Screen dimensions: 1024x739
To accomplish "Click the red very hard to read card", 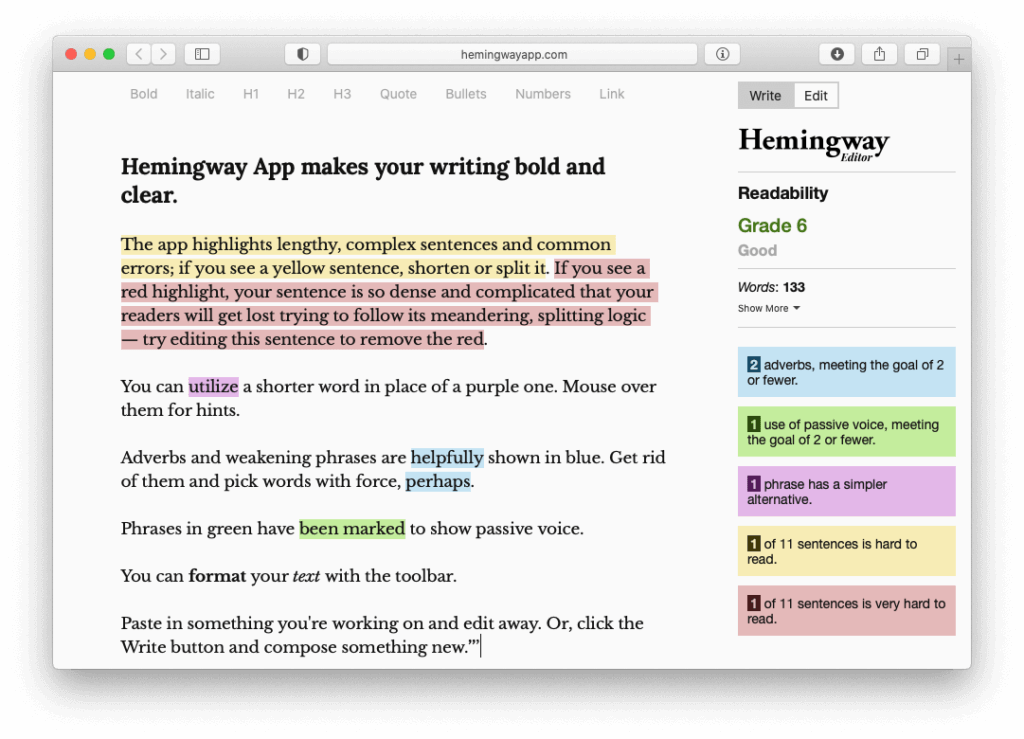I will (x=846, y=610).
